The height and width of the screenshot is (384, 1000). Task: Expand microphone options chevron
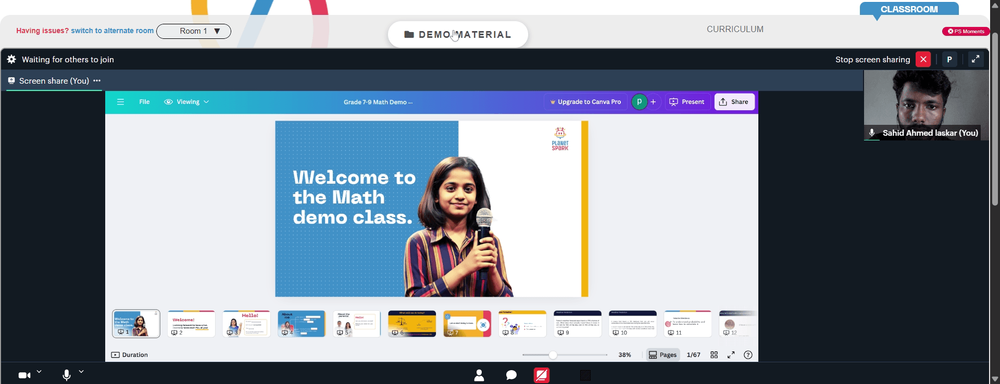click(x=81, y=371)
